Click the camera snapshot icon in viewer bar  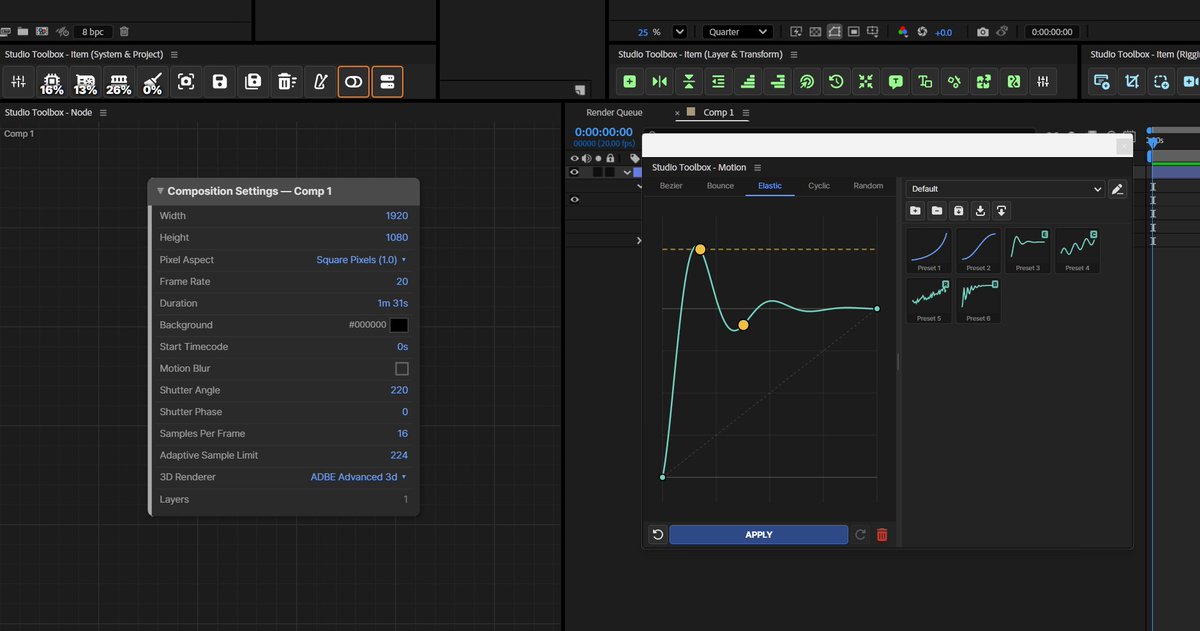pos(983,32)
